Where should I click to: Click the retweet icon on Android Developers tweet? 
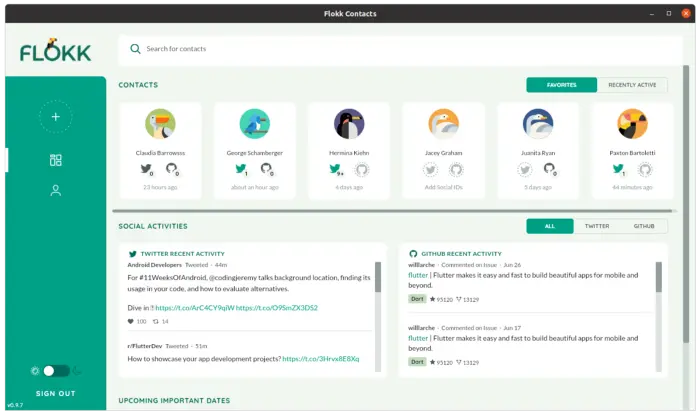pos(155,321)
